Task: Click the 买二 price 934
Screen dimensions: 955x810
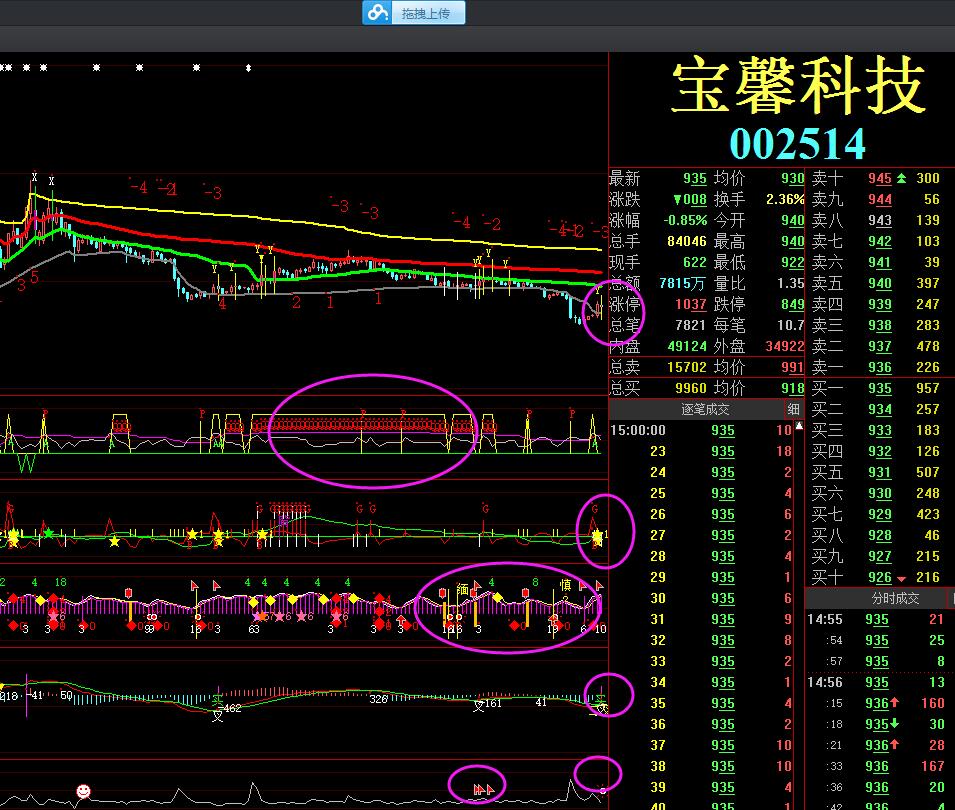Action: (880, 409)
